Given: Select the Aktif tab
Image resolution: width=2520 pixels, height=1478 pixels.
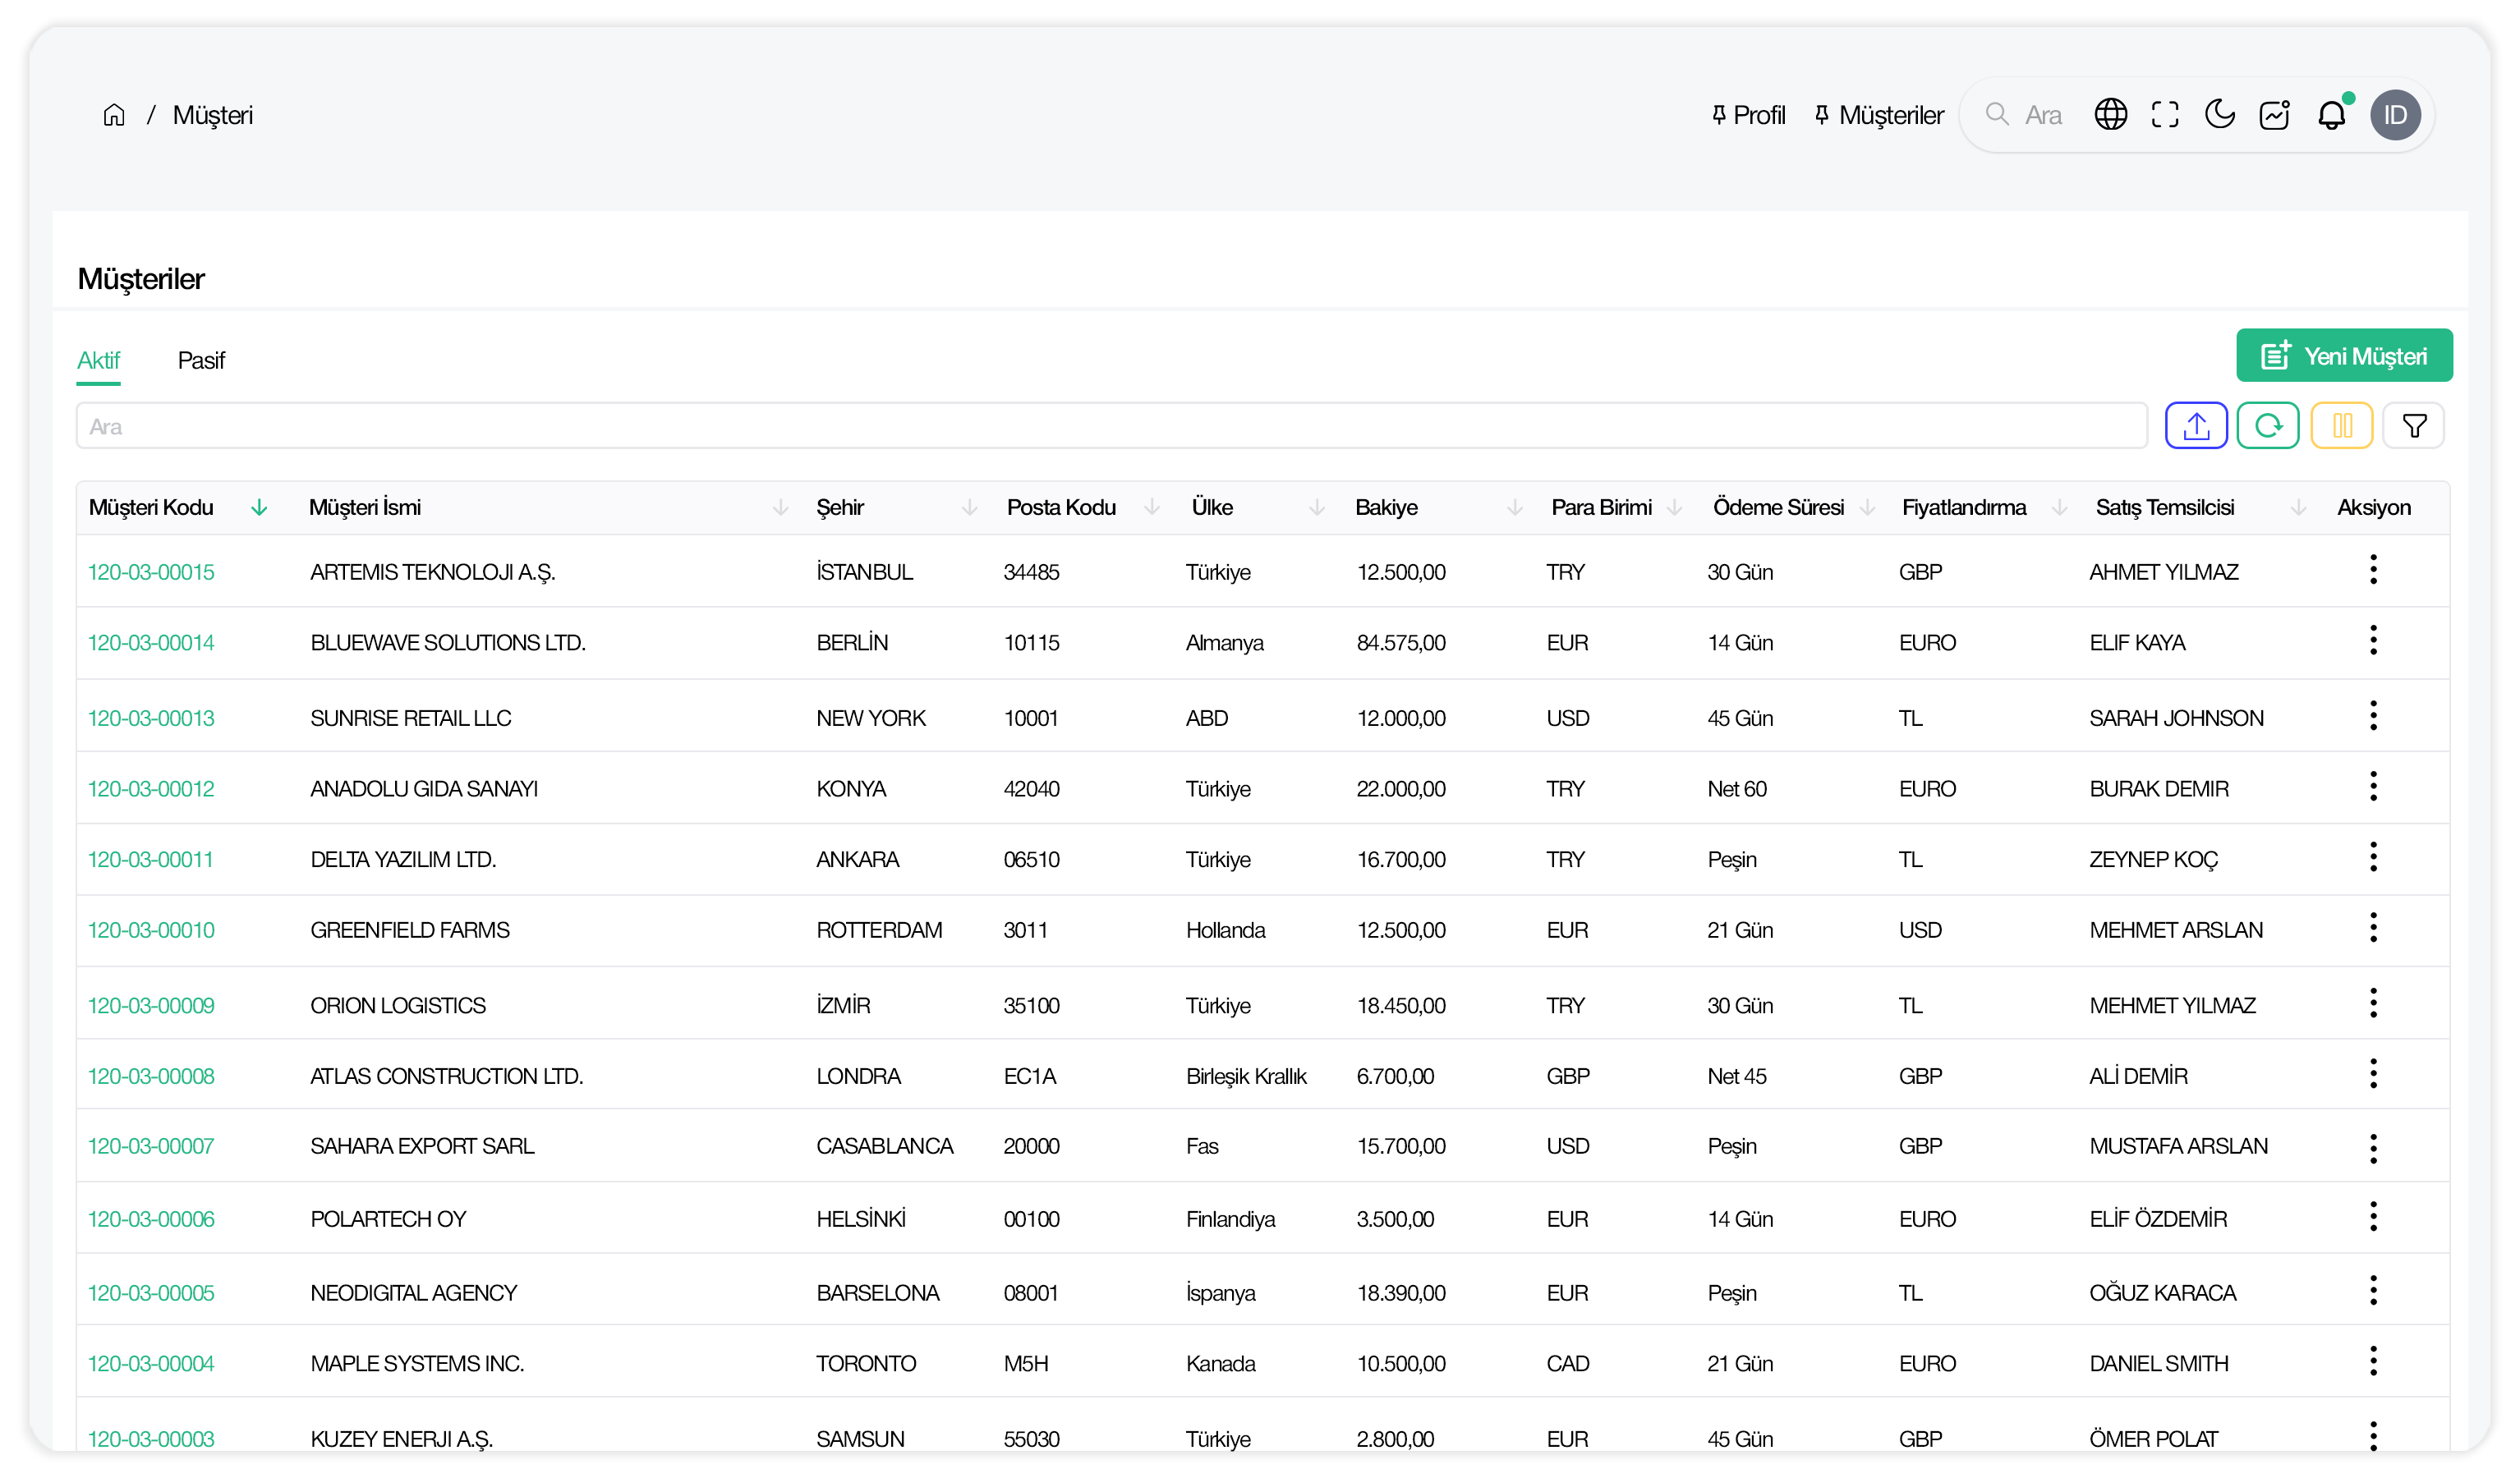Looking at the screenshot, I should click(x=98, y=360).
